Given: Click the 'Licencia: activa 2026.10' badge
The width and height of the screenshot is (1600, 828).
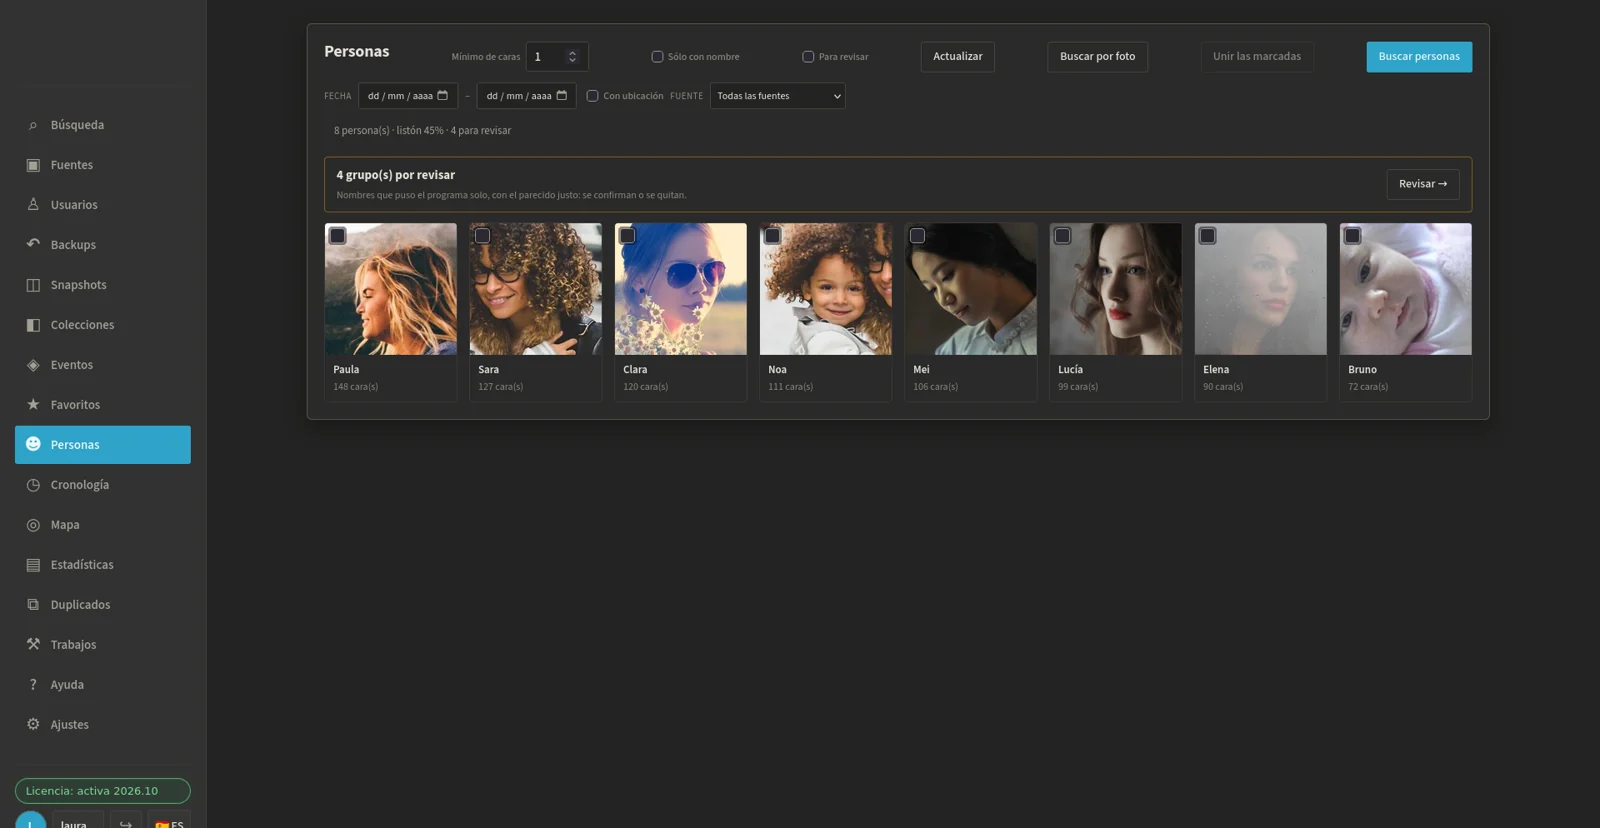Looking at the screenshot, I should point(103,791).
